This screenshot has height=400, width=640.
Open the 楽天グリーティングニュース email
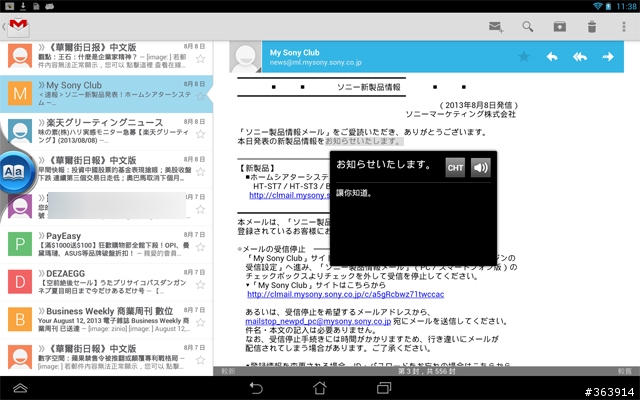pyautogui.click(x=106, y=131)
